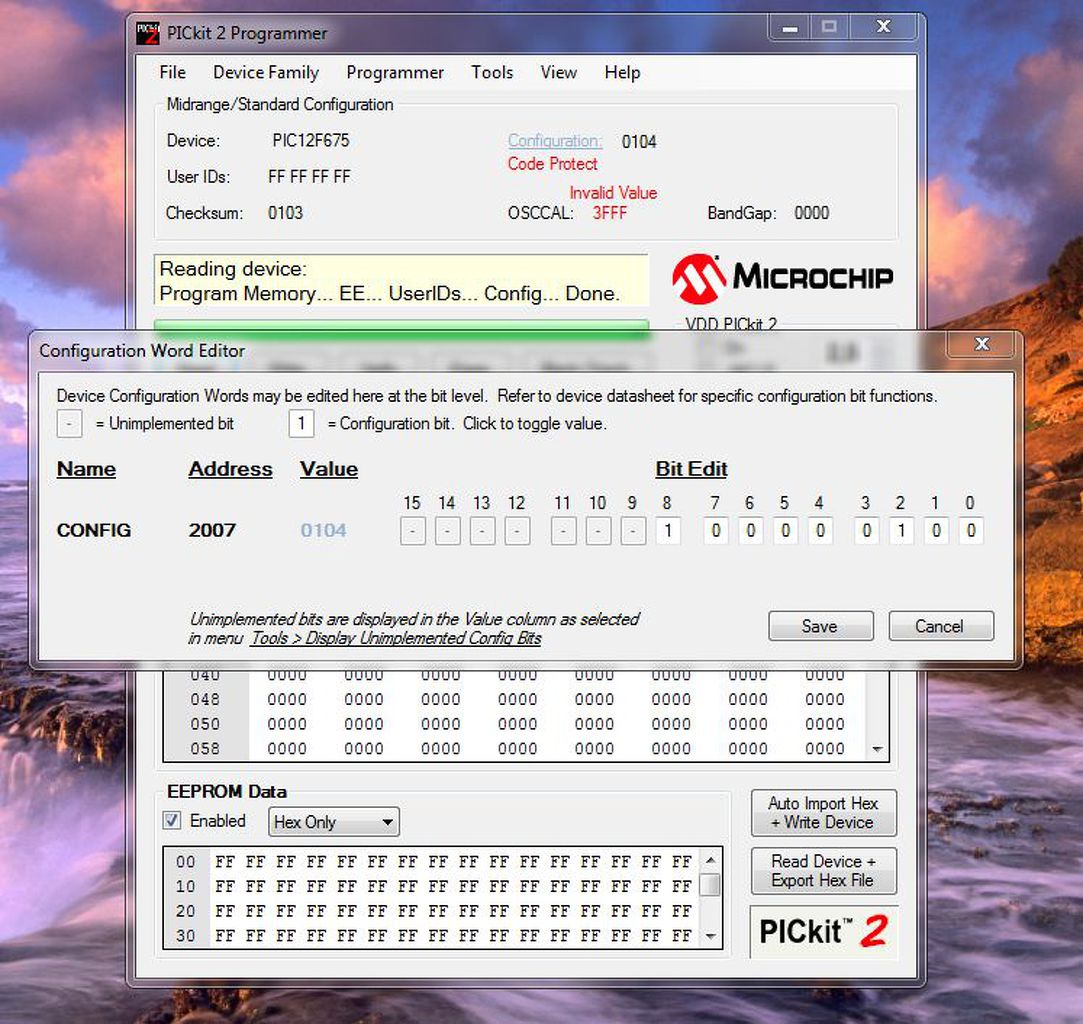
Task: Click the User IDs value FF FF FF FF
Action: tap(309, 177)
